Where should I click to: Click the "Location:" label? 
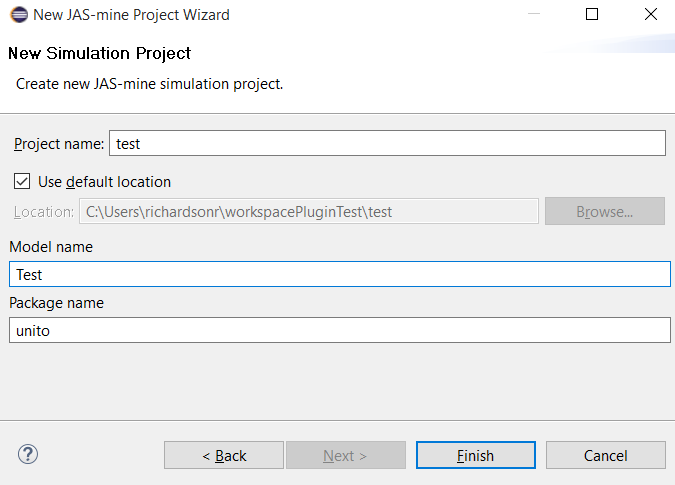(43, 212)
